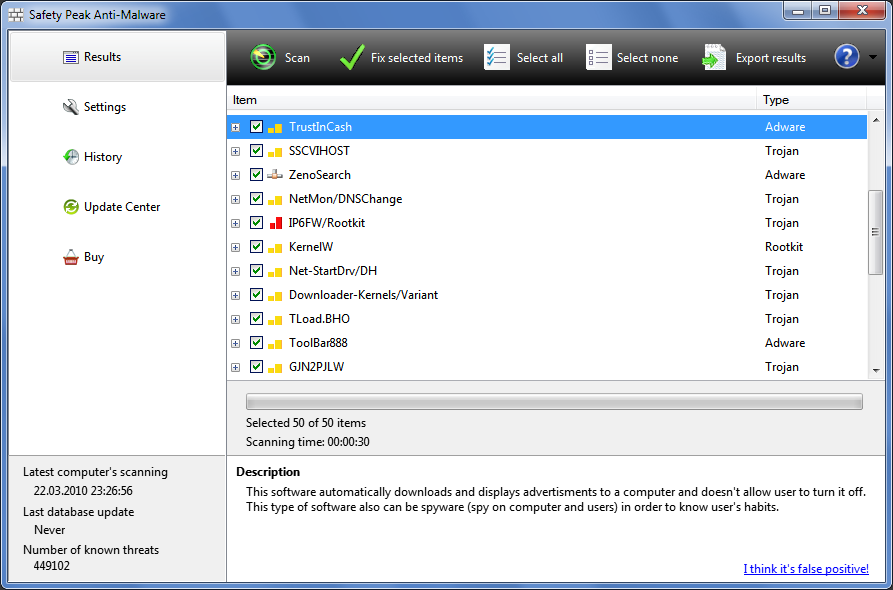Image resolution: width=893 pixels, height=590 pixels.
Task: Expand the NetMon/DNSChange tree node
Action: coord(235,200)
